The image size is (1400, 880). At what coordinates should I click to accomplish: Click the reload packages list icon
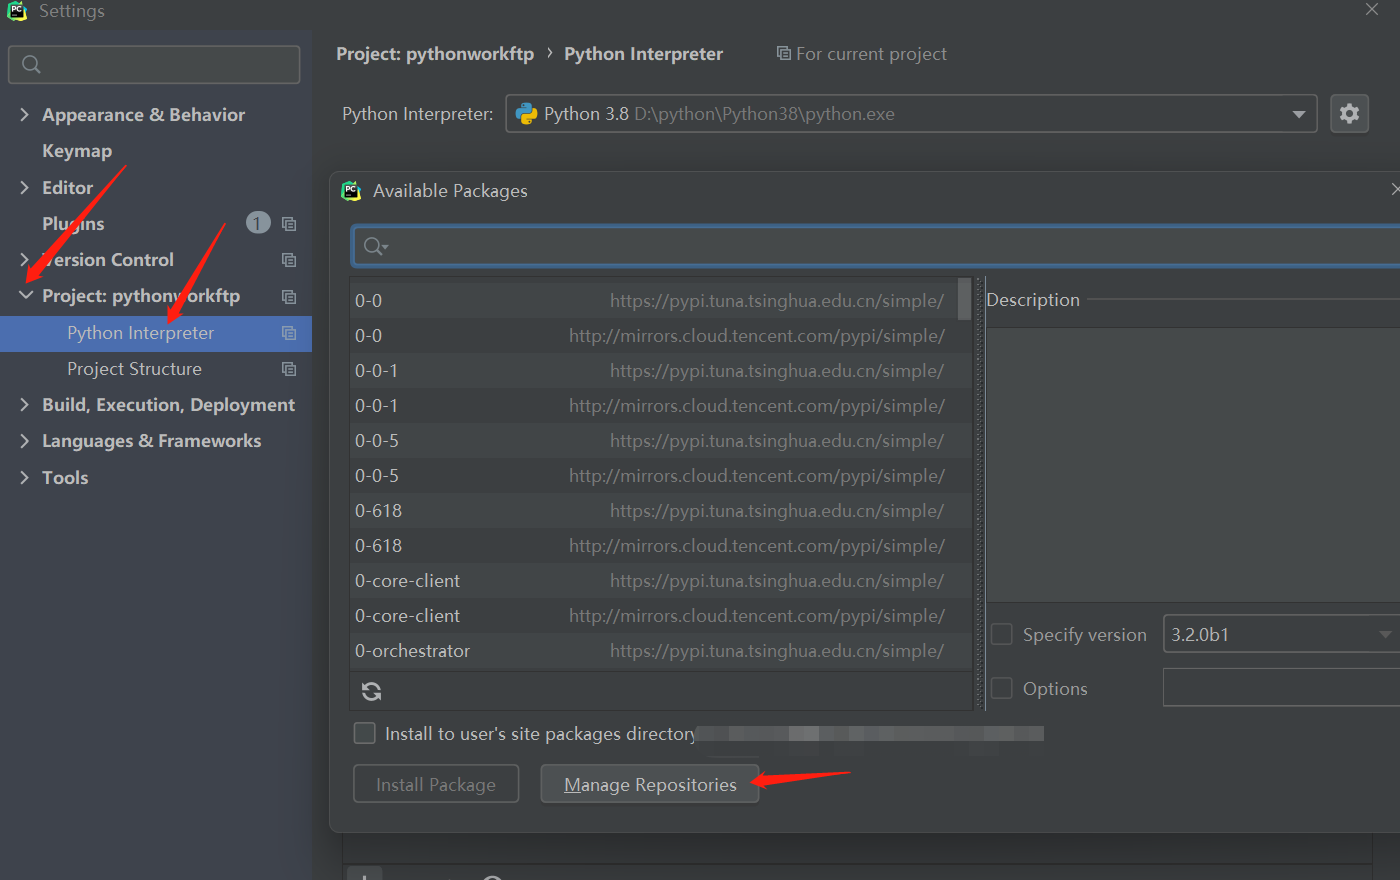[x=371, y=691]
